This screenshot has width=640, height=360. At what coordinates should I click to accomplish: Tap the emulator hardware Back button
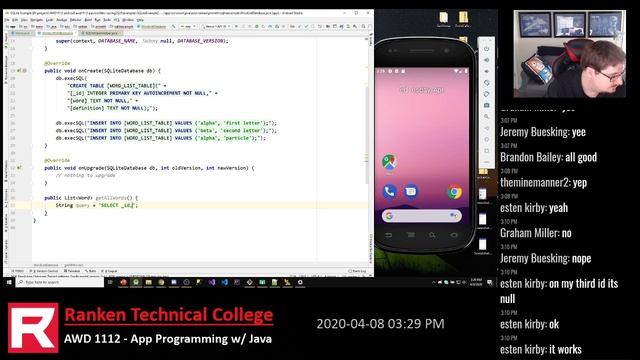pos(389,235)
